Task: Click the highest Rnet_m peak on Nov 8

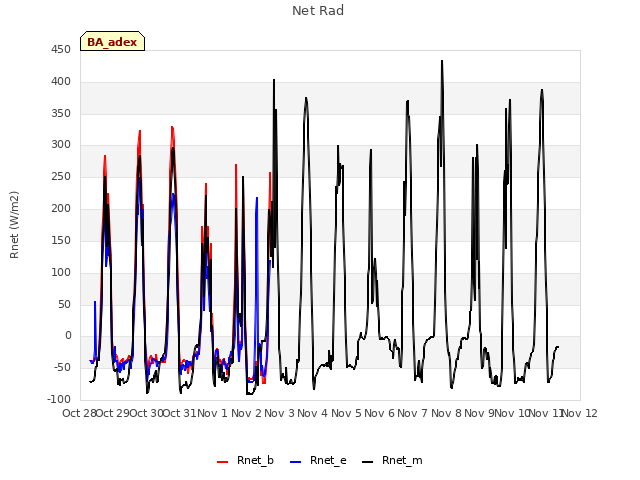Action: point(442,61)
